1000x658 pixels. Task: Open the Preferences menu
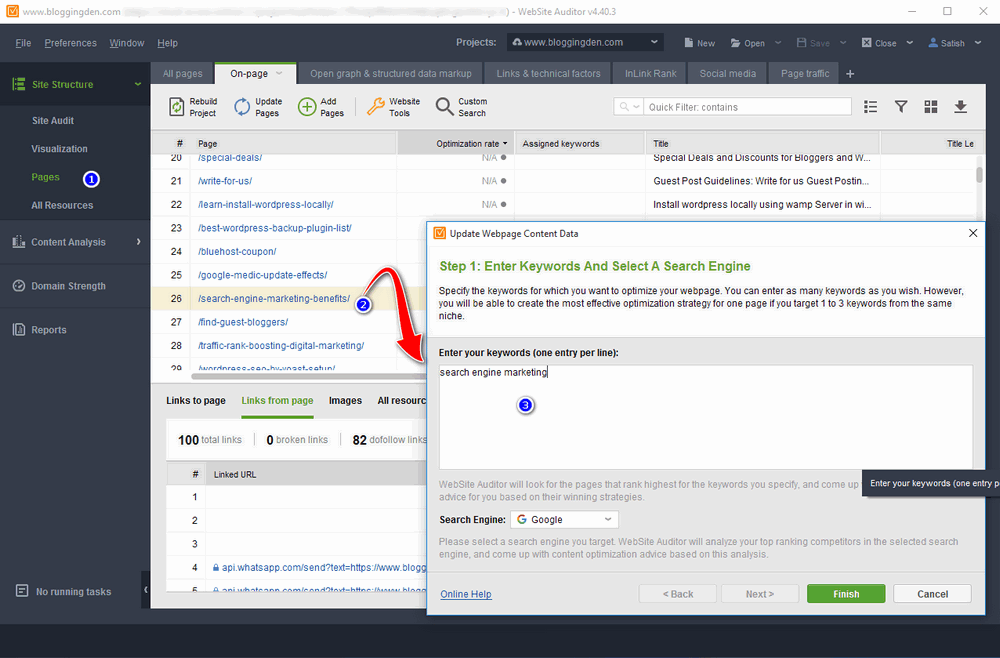(x=69, y=43)
